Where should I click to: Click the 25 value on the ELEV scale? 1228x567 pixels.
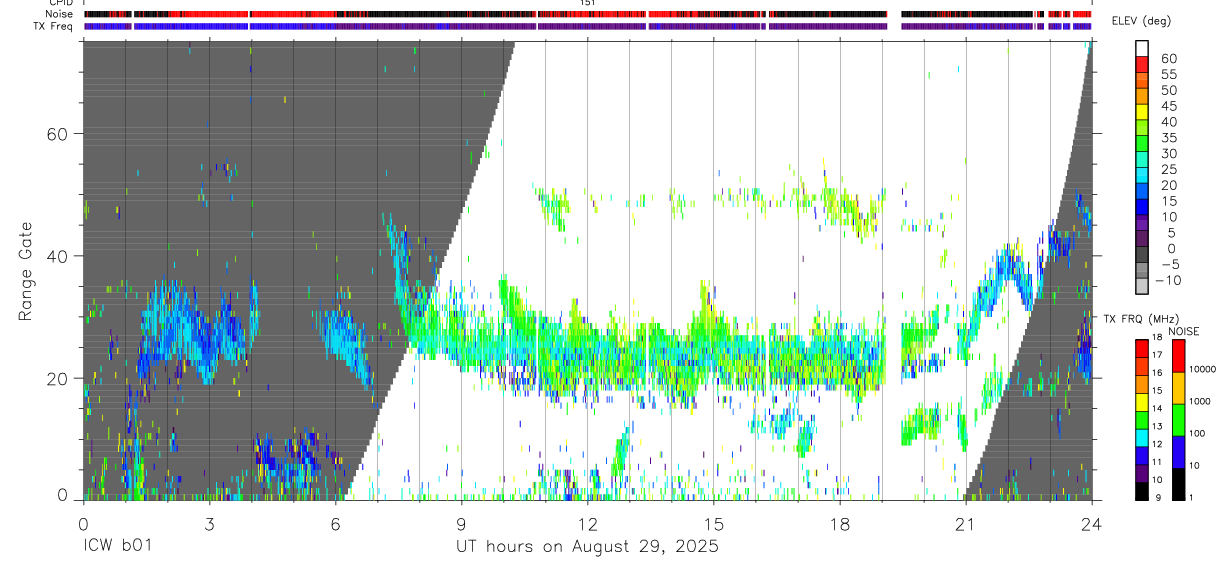tap(1169, 169)
